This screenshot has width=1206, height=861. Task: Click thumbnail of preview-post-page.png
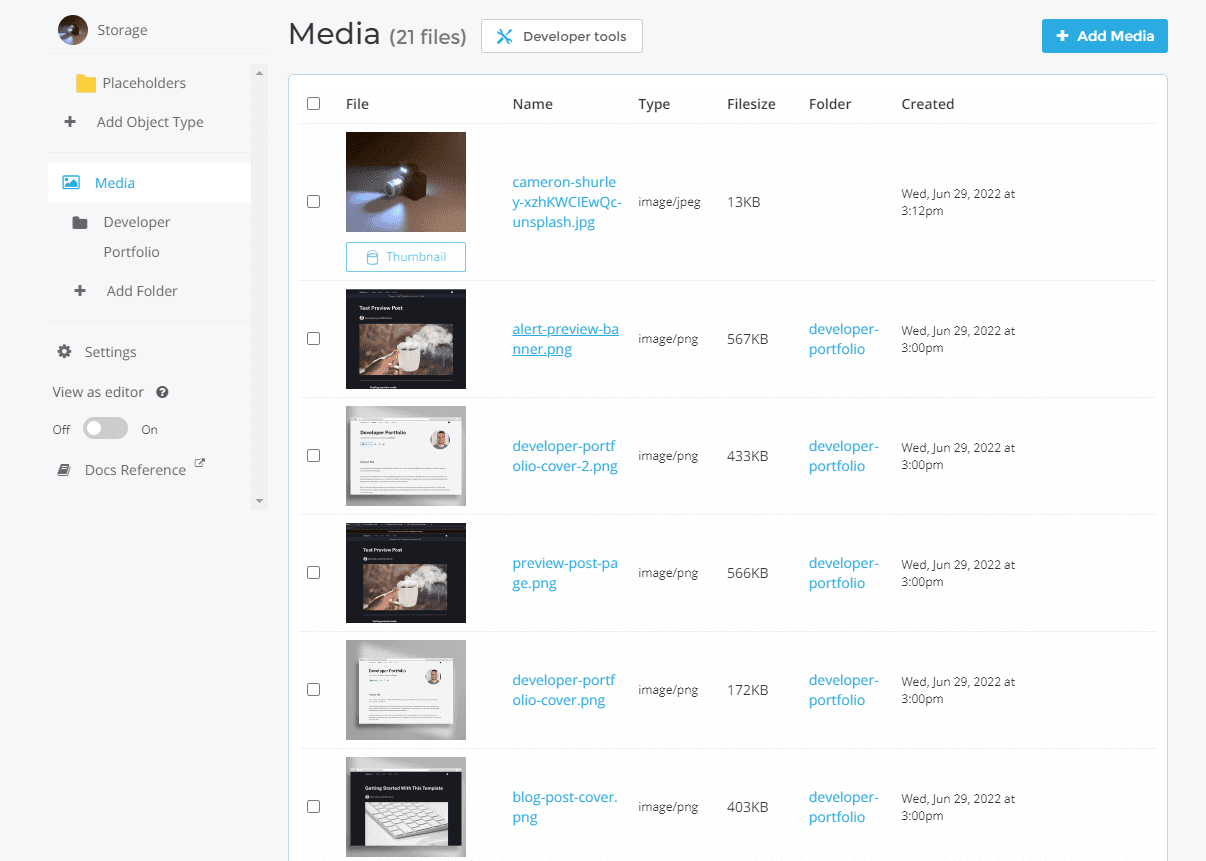[x=406, y=573]
